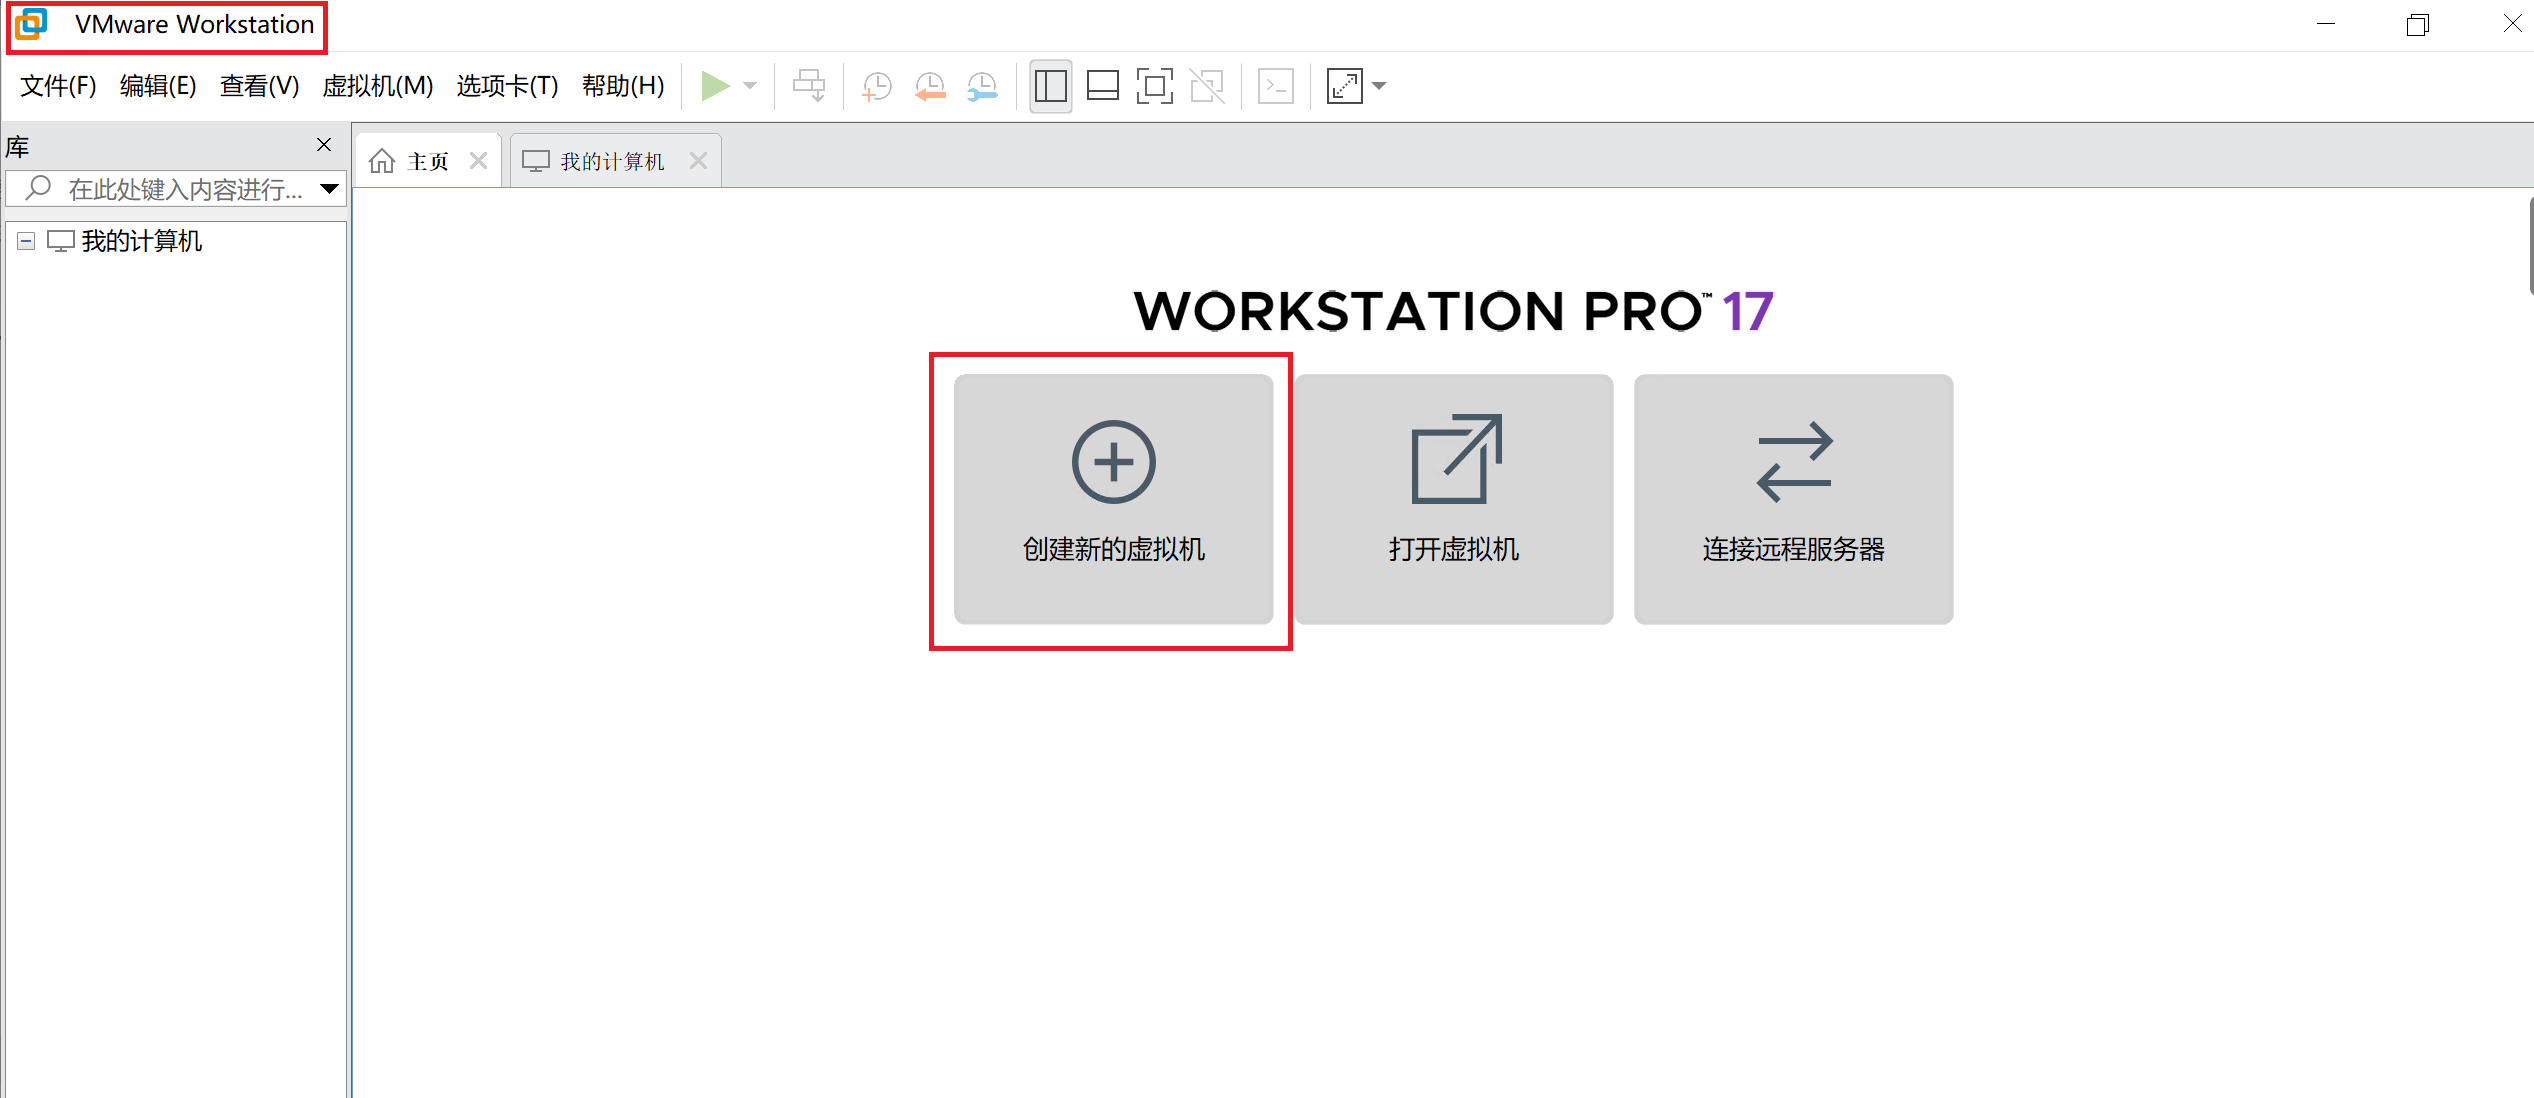Toggle the thumbnail bar view icon
2534x1098 pixels.
(x=1103, y=86)
